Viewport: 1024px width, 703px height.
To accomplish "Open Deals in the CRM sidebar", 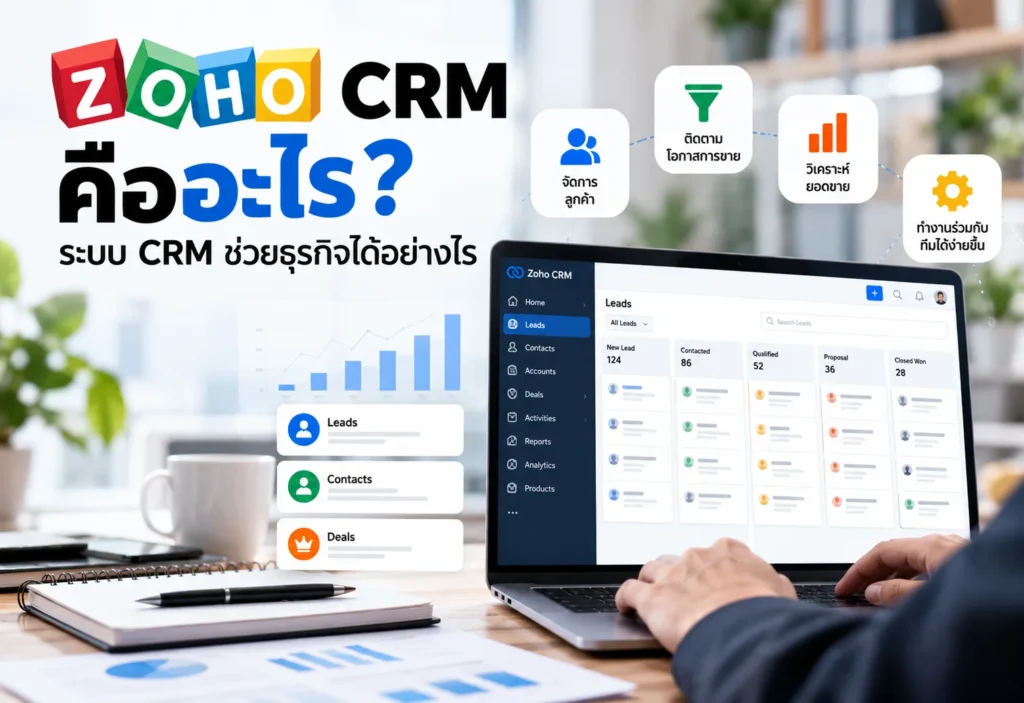I will click(547, 394).
